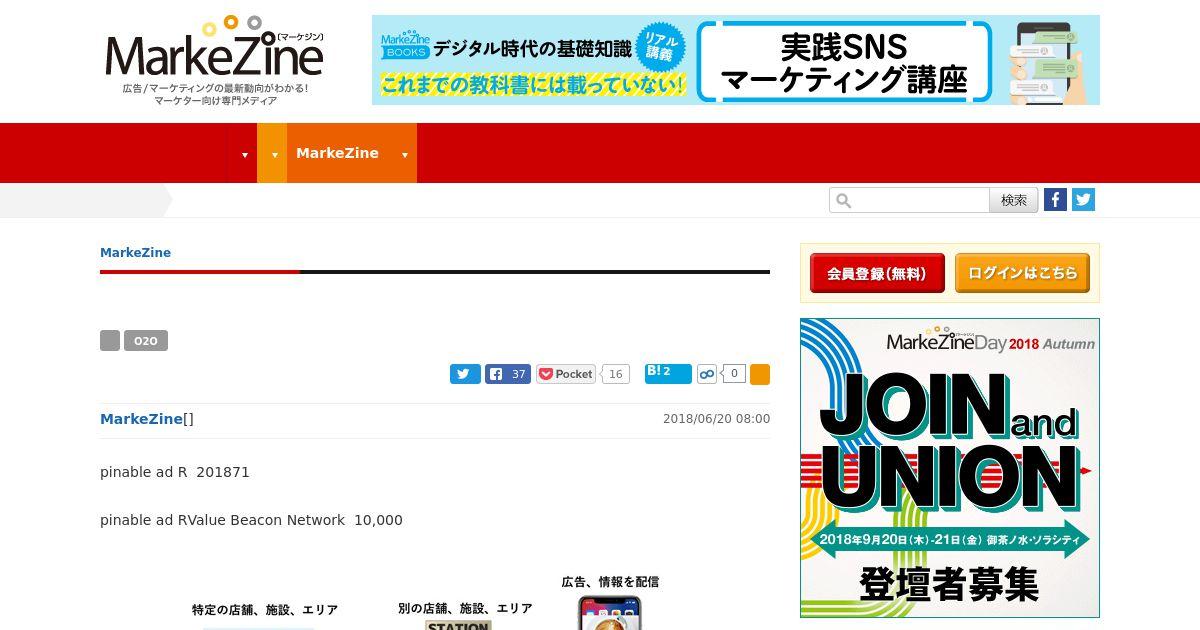Screen dimensions: 1200x630
Task: Focus the site search input field
Action: click(909, 200)
